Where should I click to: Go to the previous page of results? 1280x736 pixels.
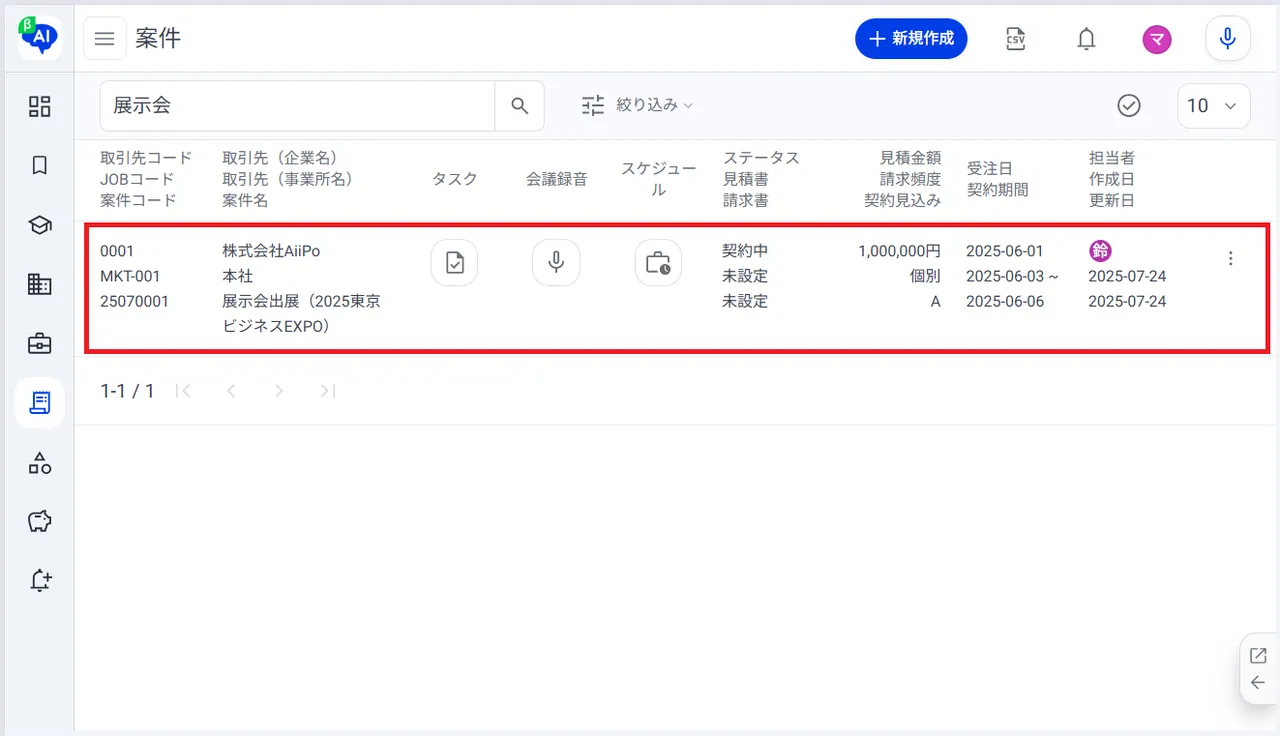point(231,391)
